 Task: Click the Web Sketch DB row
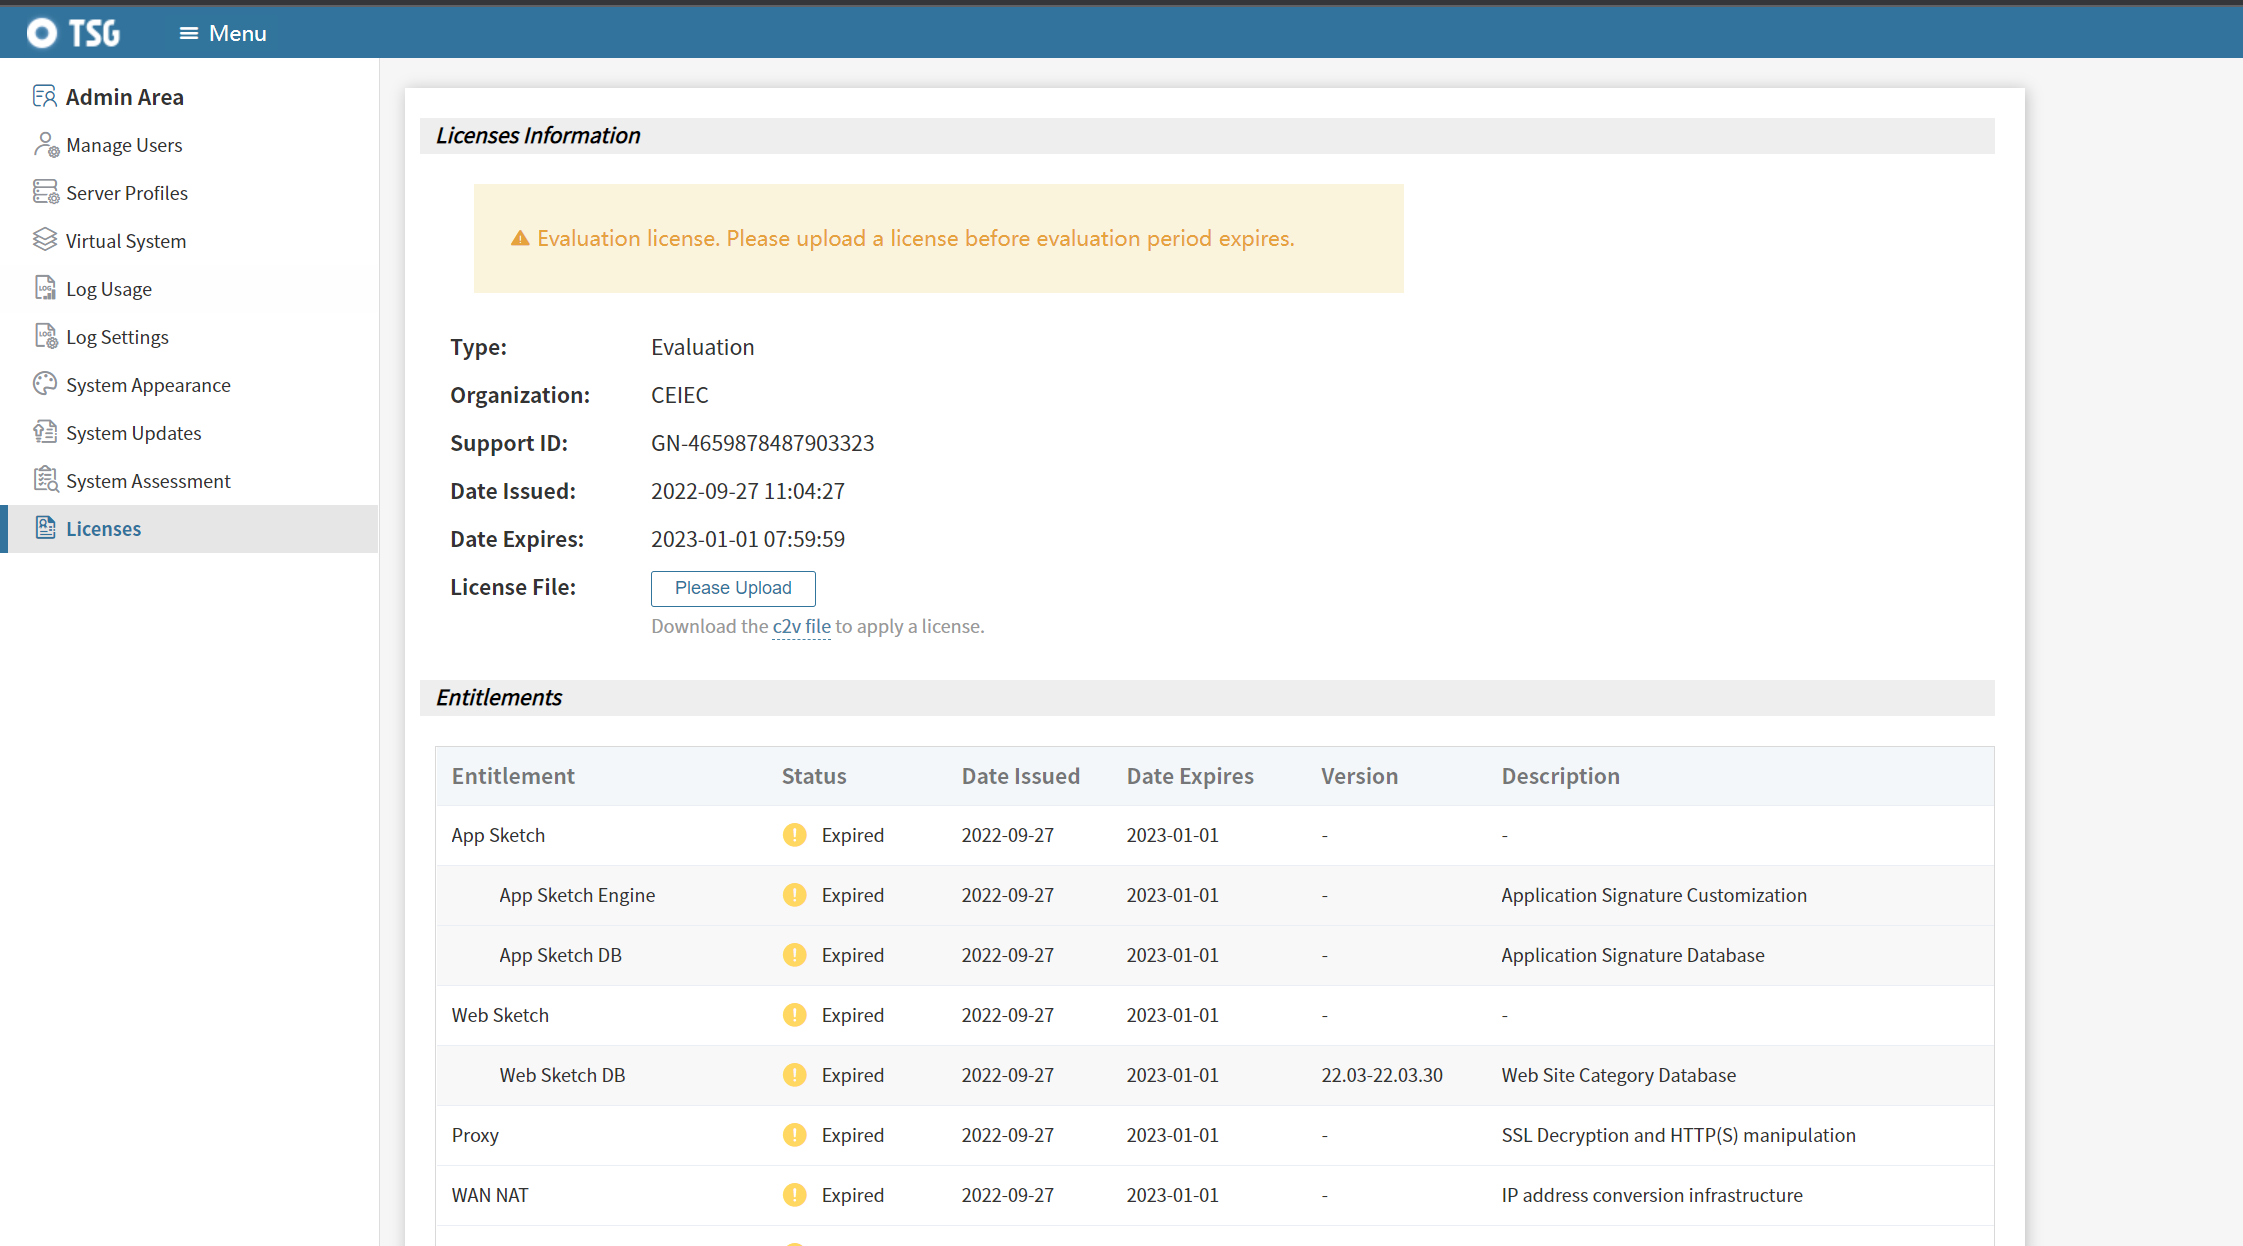tap(562, 1075)
